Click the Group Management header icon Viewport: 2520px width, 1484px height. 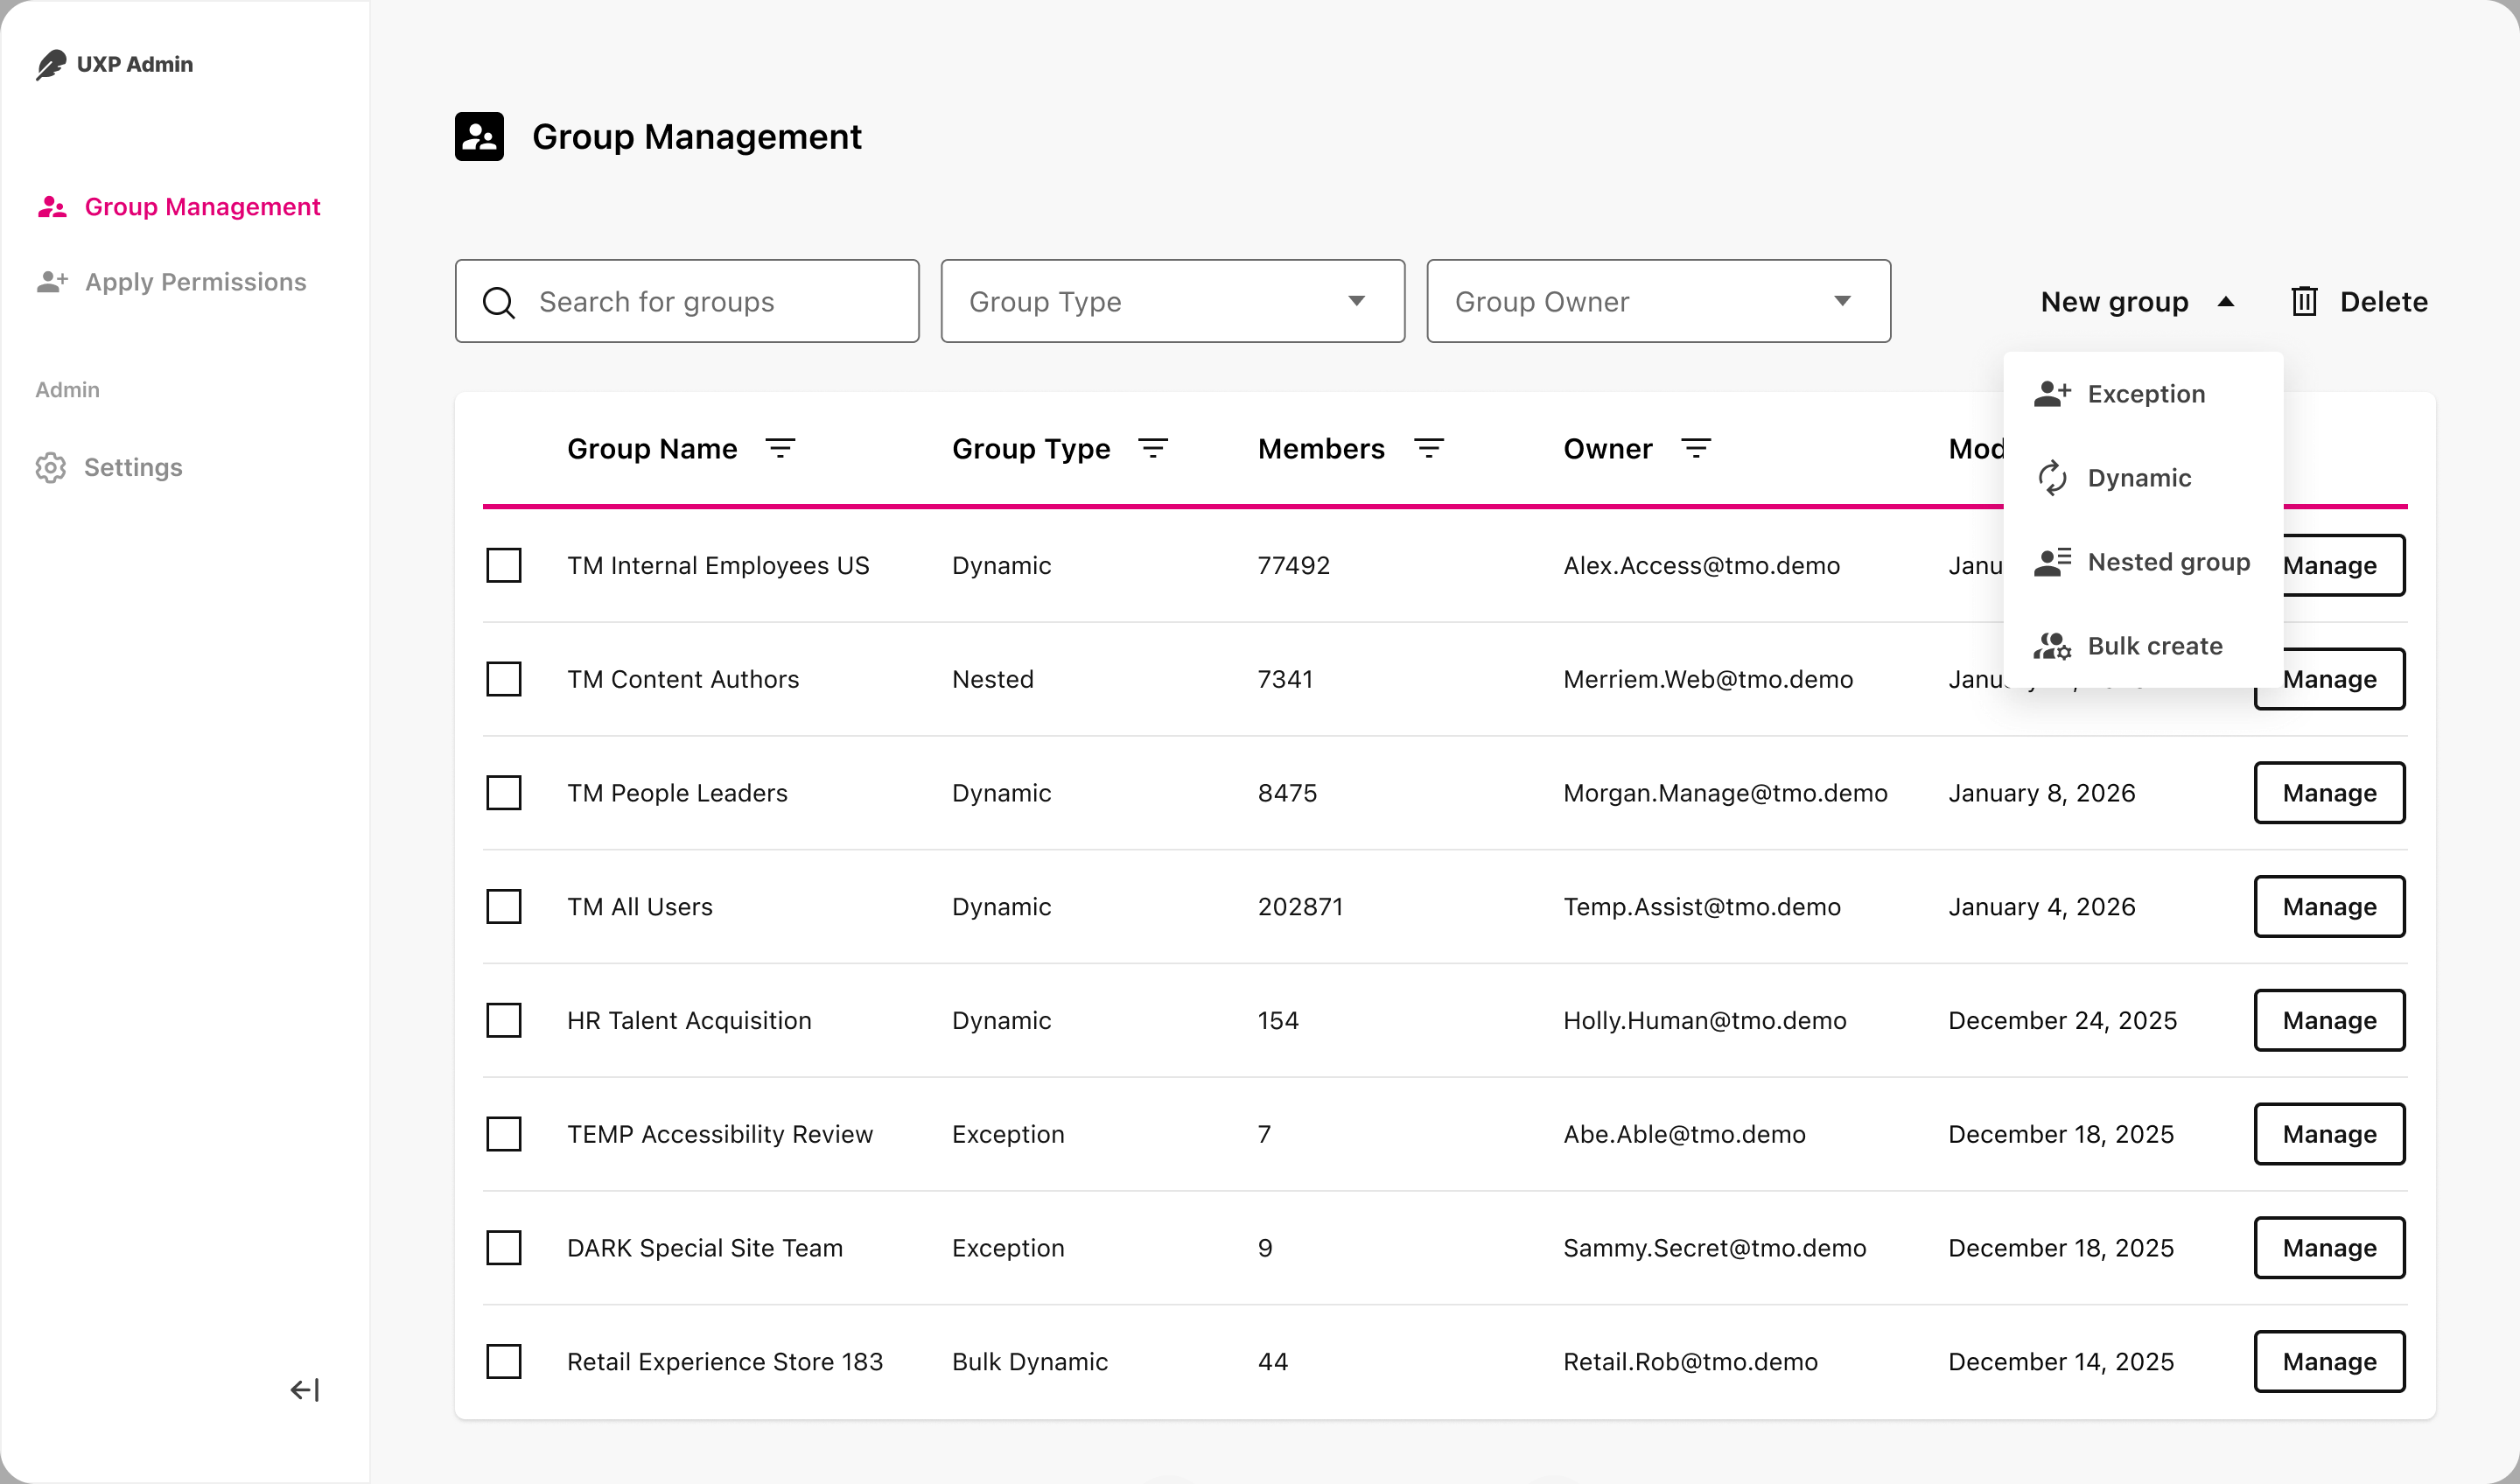(479, 136)
